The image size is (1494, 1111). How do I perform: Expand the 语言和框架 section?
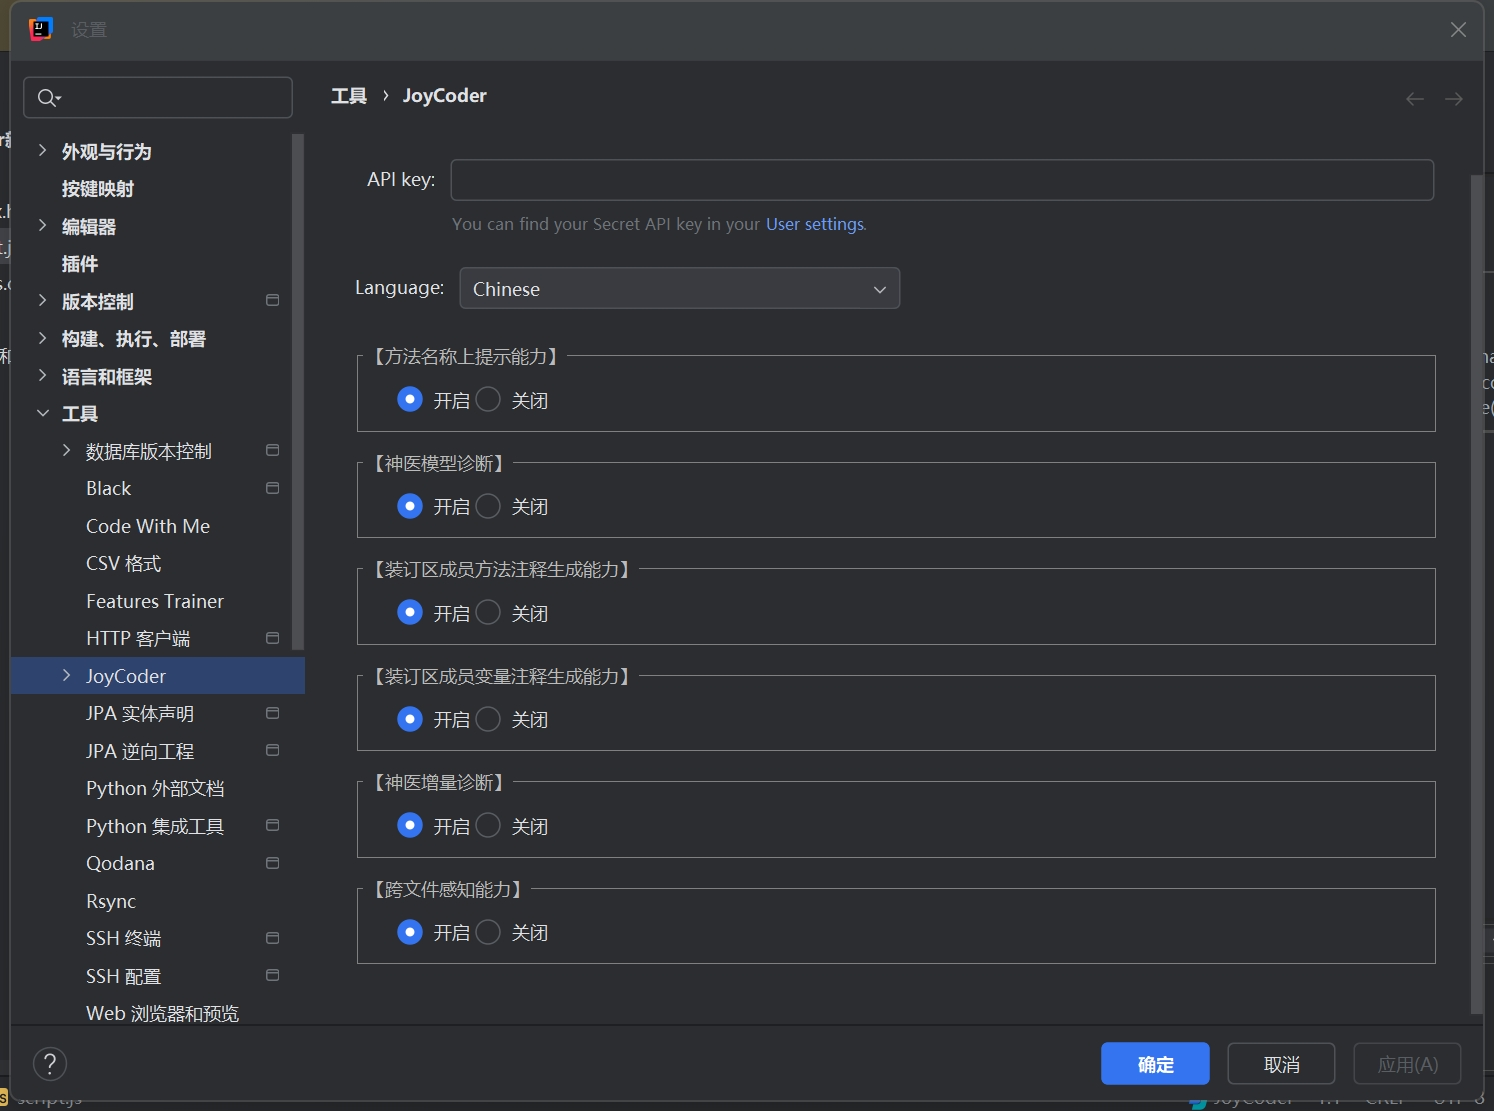click(42, 376)
